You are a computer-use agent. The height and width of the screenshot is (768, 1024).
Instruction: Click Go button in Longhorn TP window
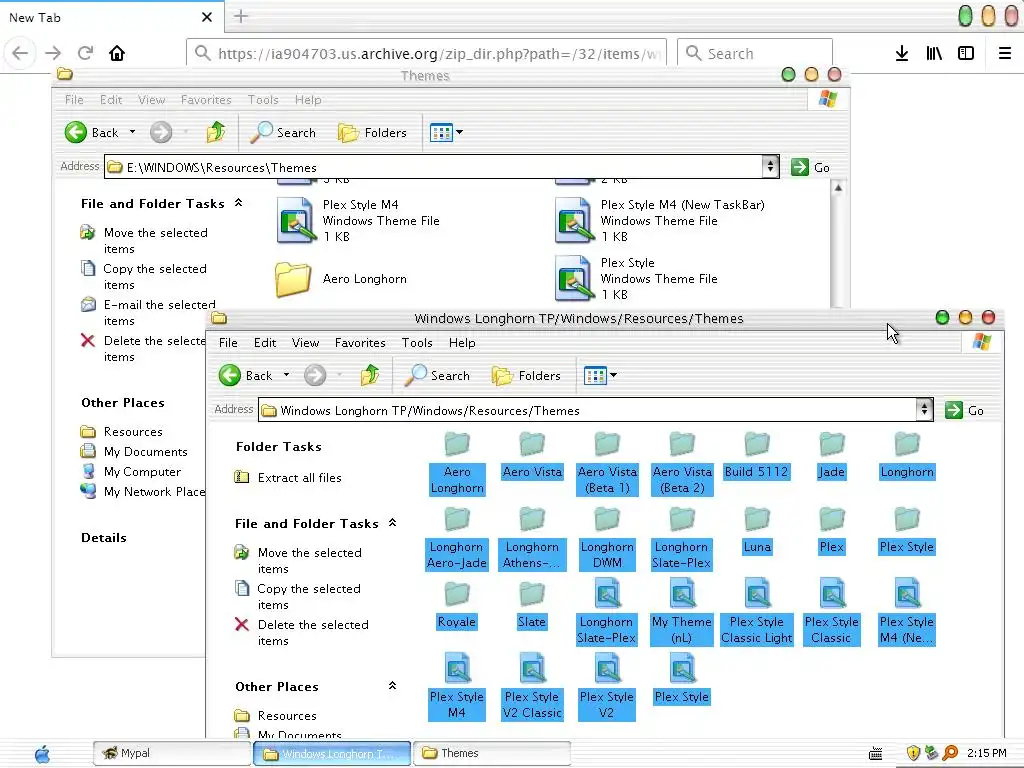pos(964,410)
